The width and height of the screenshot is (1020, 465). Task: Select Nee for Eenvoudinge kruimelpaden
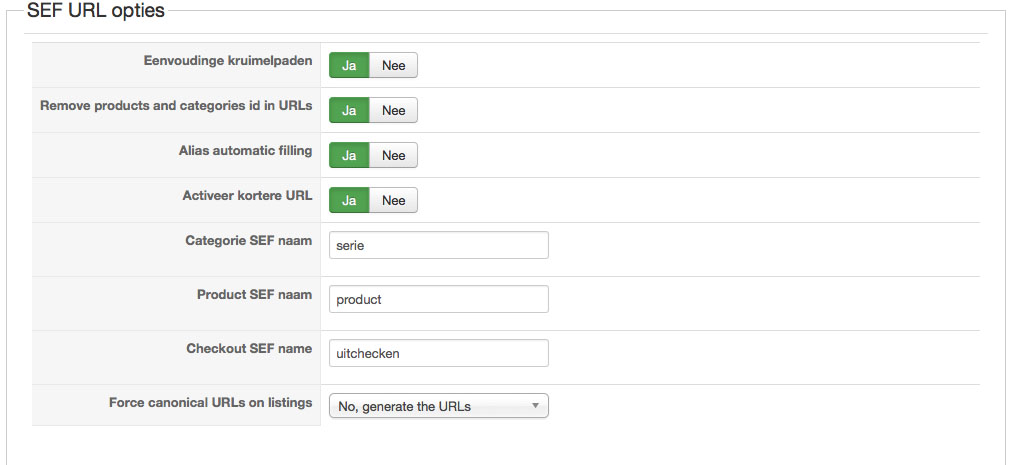point(393,65)
